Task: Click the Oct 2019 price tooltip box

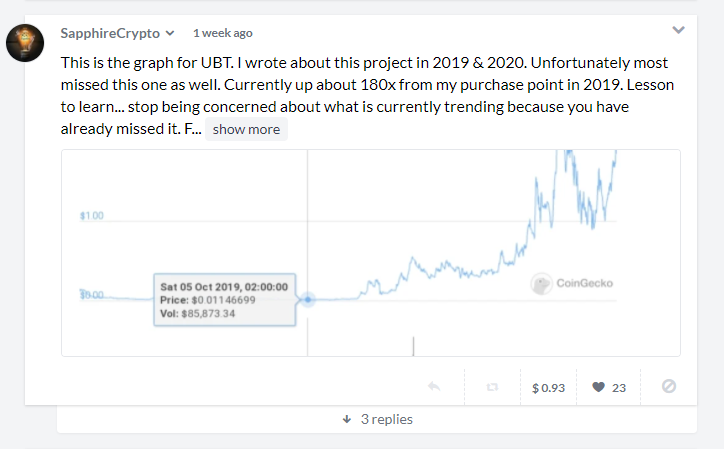Action: point(224,300)
